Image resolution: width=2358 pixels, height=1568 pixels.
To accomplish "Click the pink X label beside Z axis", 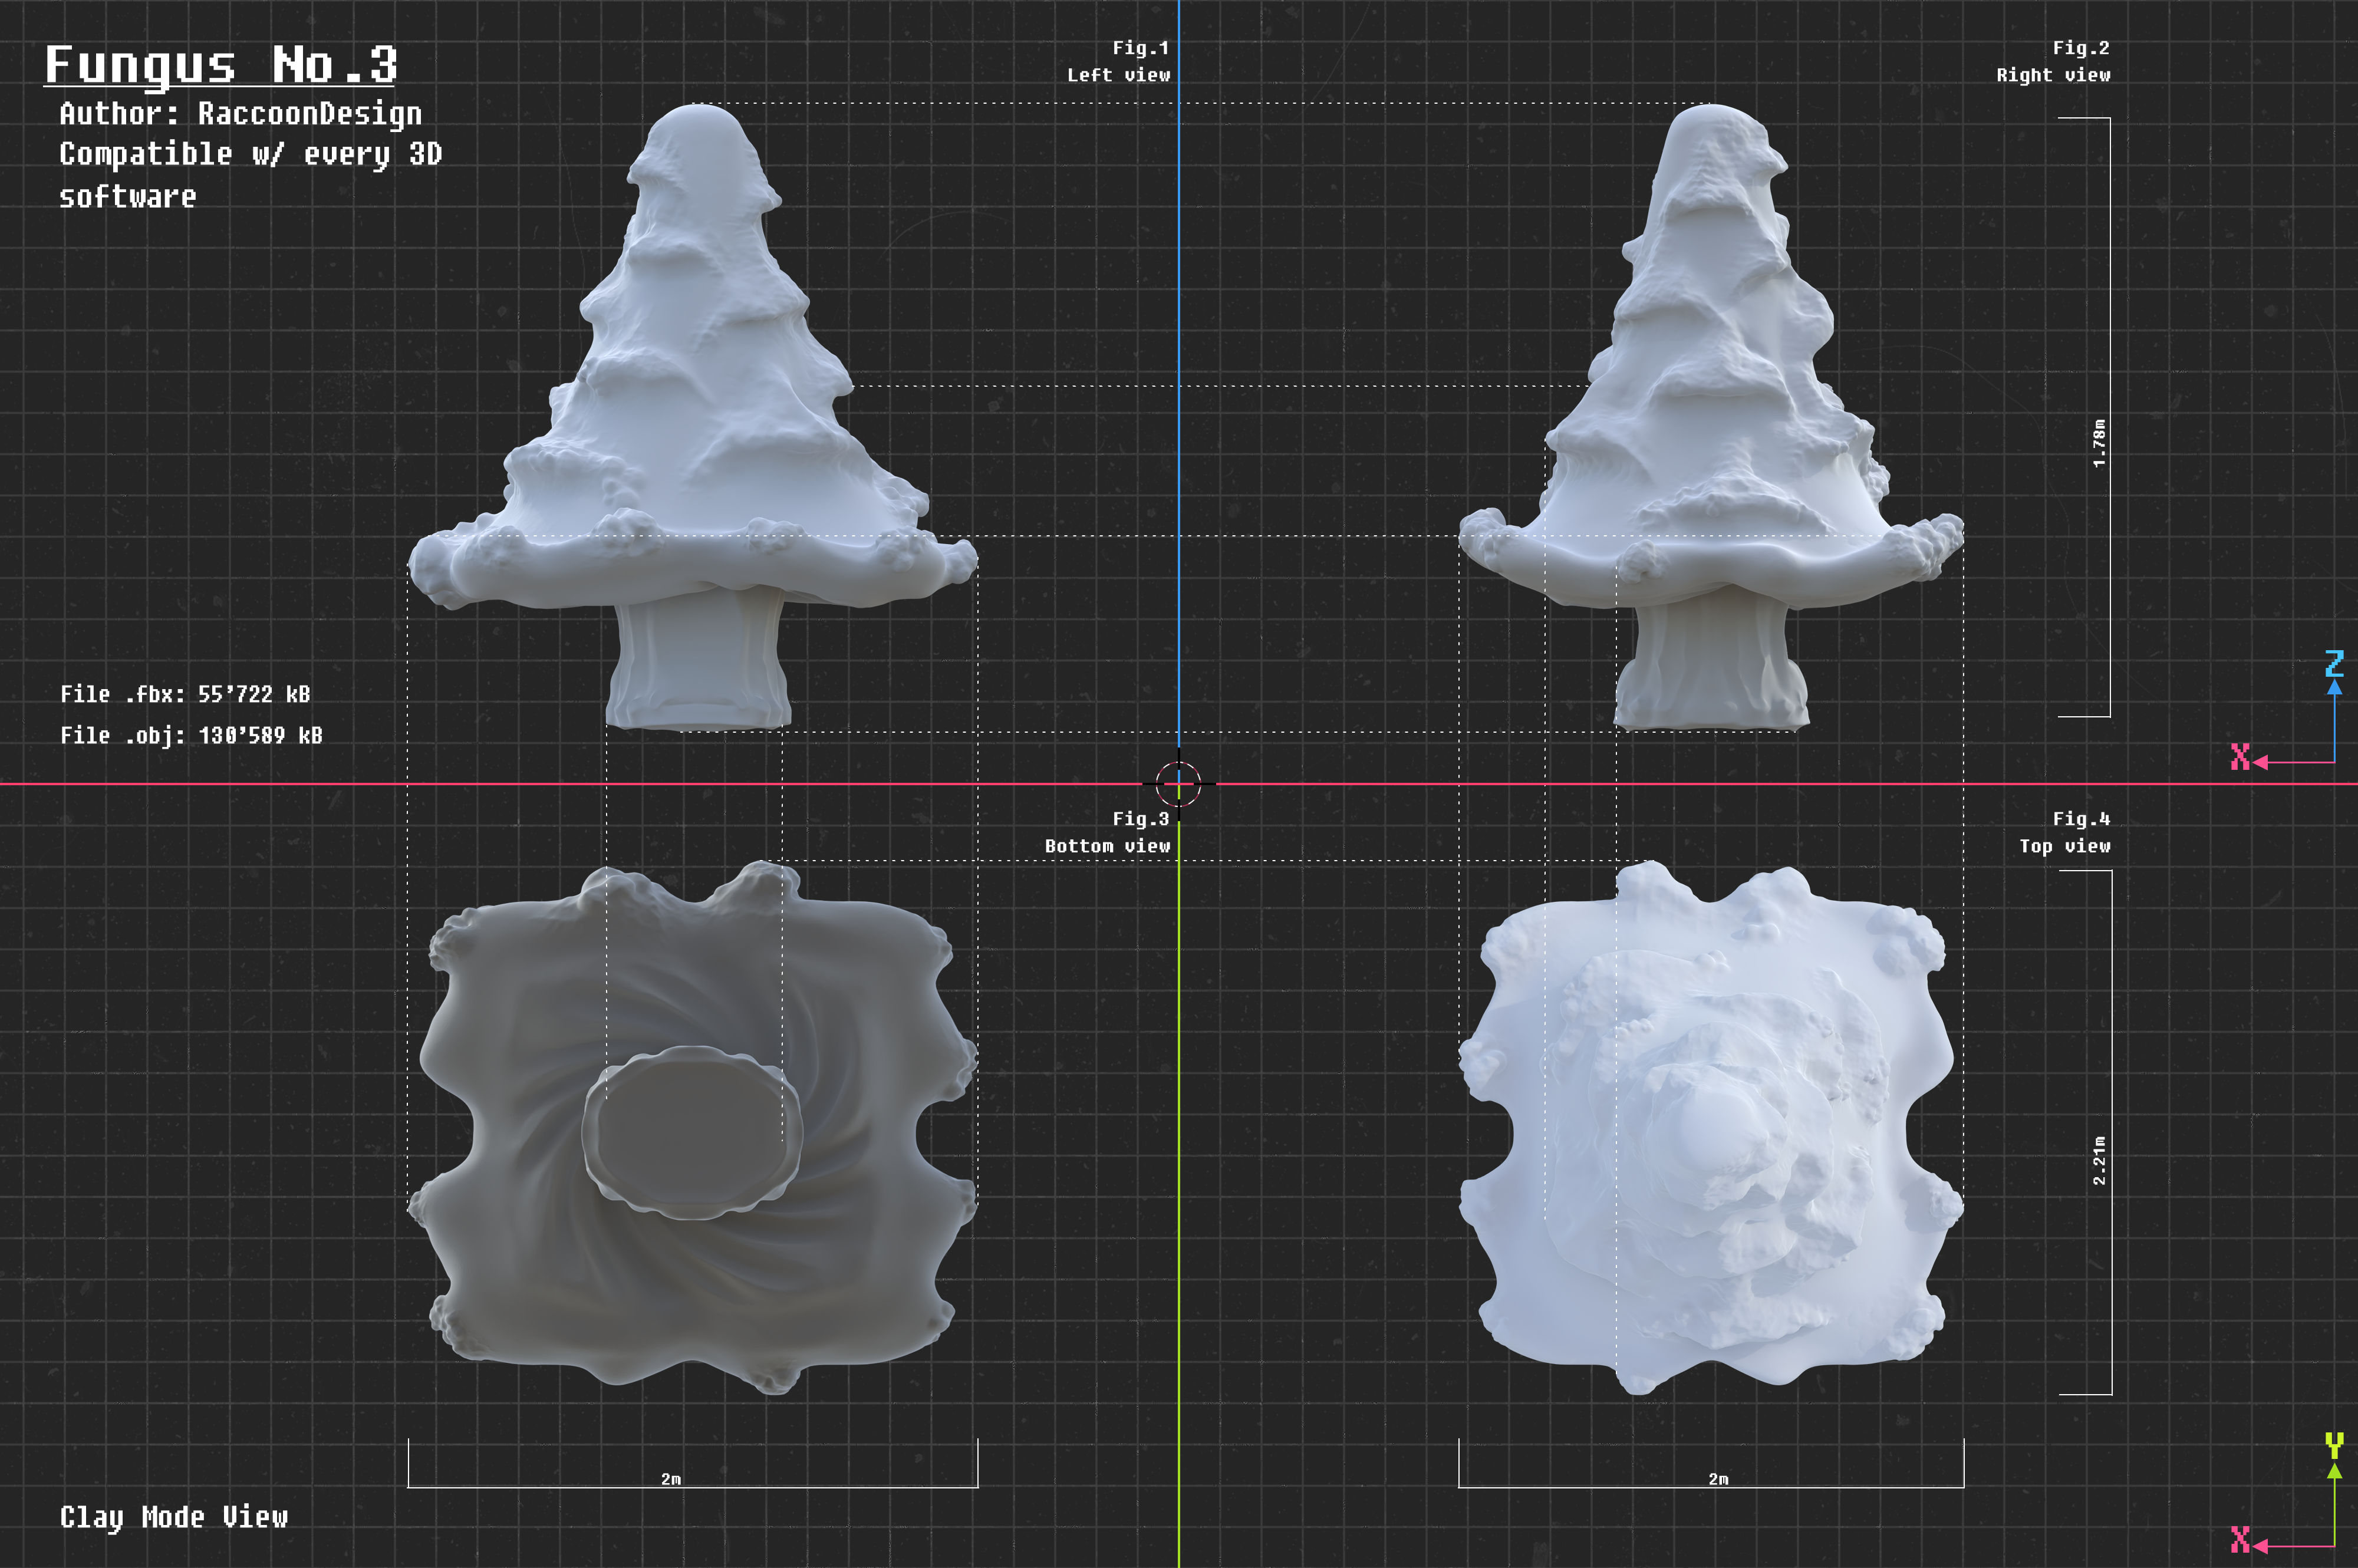I will [x=2240, y=757].
